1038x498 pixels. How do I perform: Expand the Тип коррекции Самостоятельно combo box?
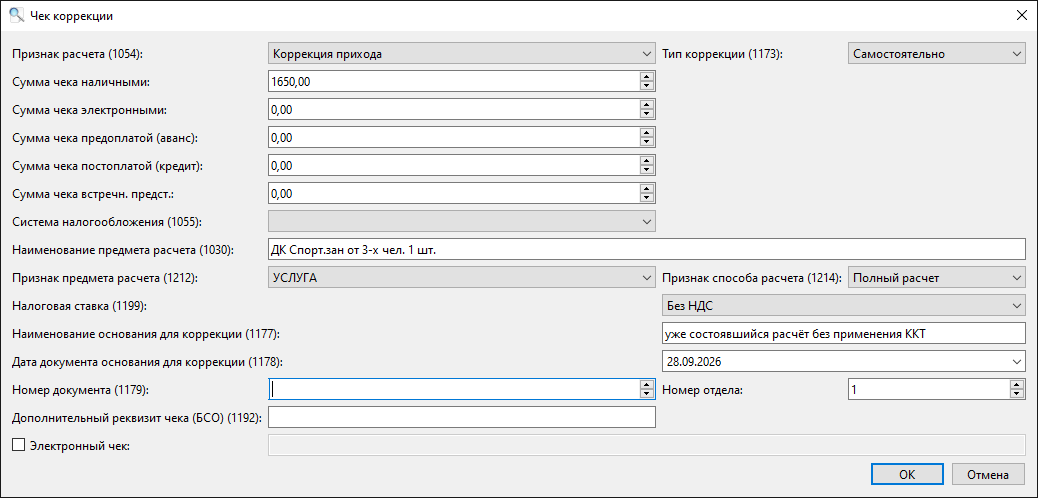point(936,54)
